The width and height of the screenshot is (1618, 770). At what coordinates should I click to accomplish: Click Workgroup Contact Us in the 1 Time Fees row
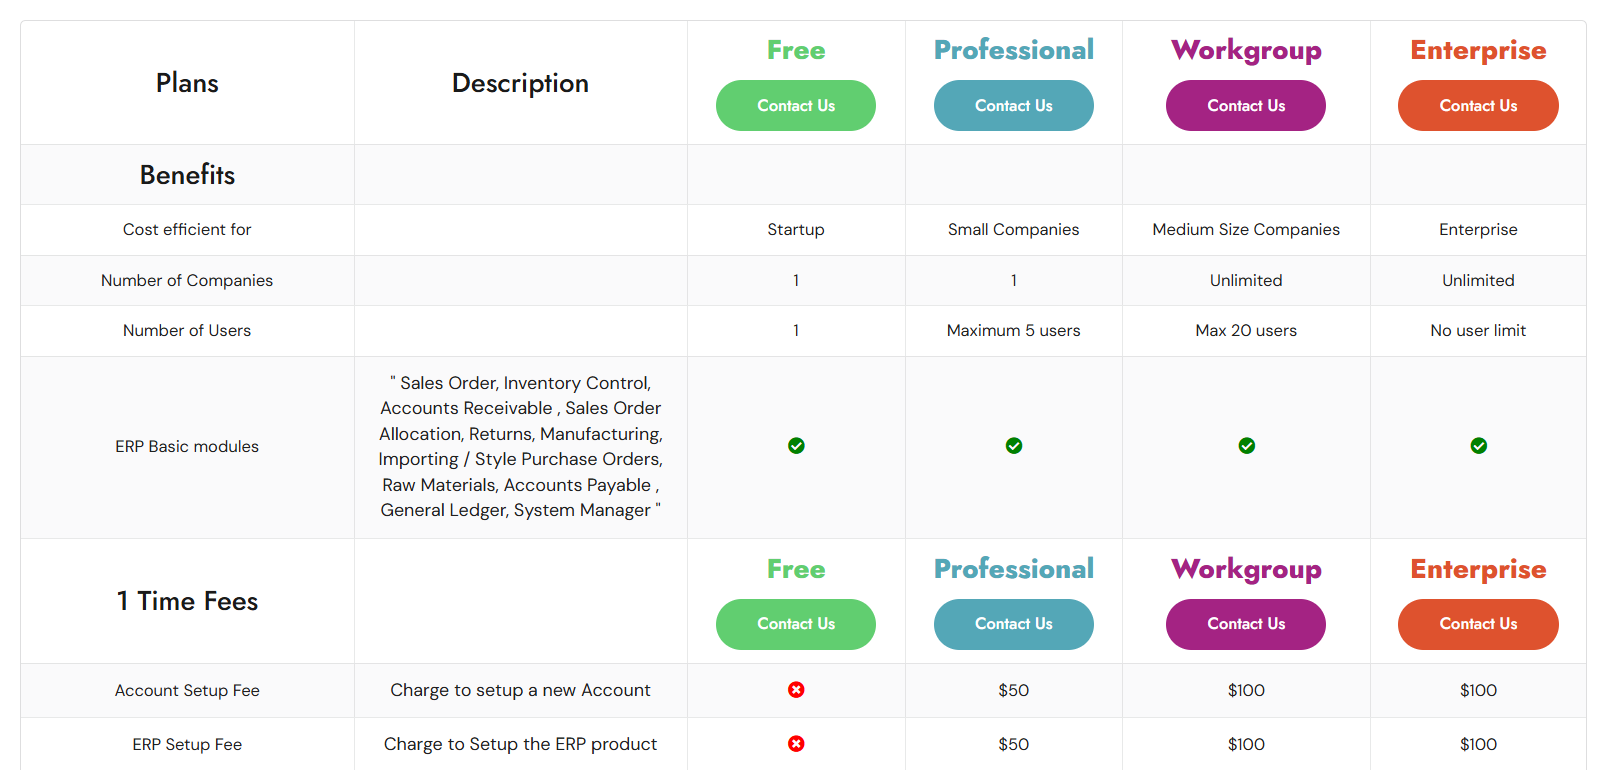pyautogui.click(x=1246, y=624)
